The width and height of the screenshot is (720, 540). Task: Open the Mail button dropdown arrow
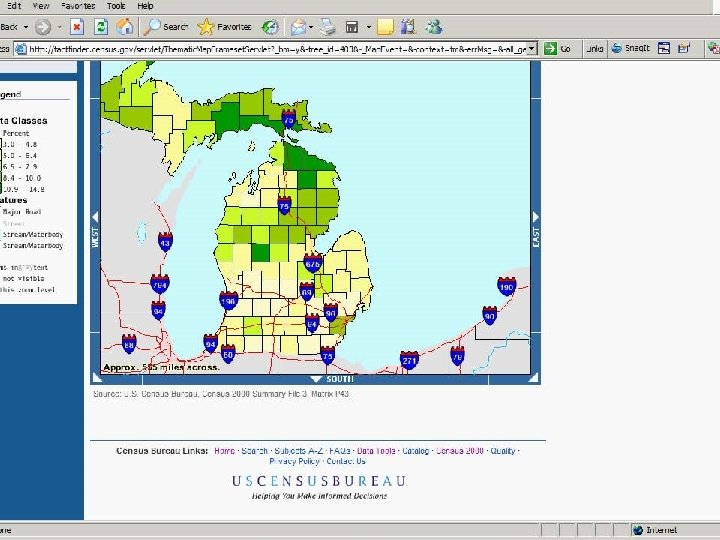point(311,27)
